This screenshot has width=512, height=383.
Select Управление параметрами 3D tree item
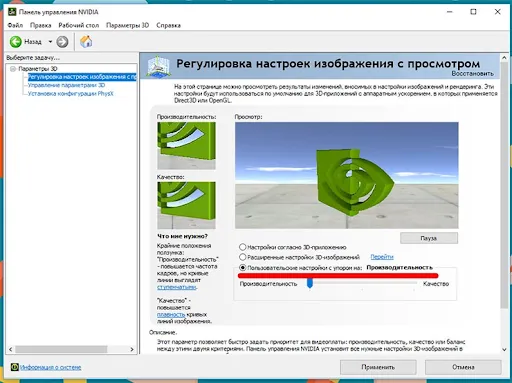click(66, 85)
